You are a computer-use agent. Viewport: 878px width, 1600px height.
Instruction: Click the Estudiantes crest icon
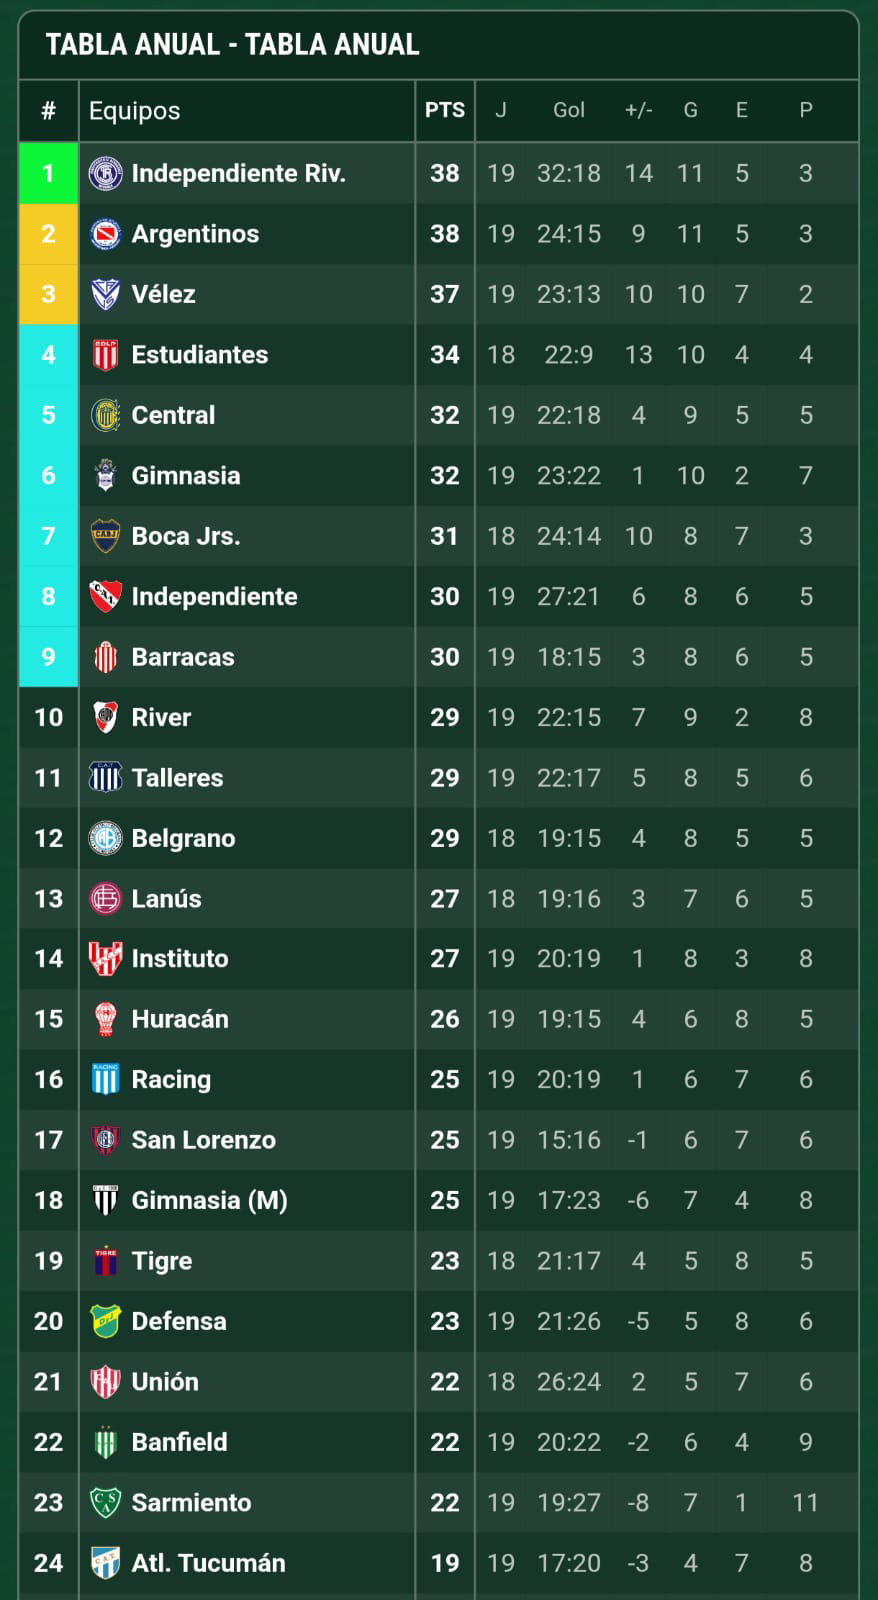coord(105,355)
